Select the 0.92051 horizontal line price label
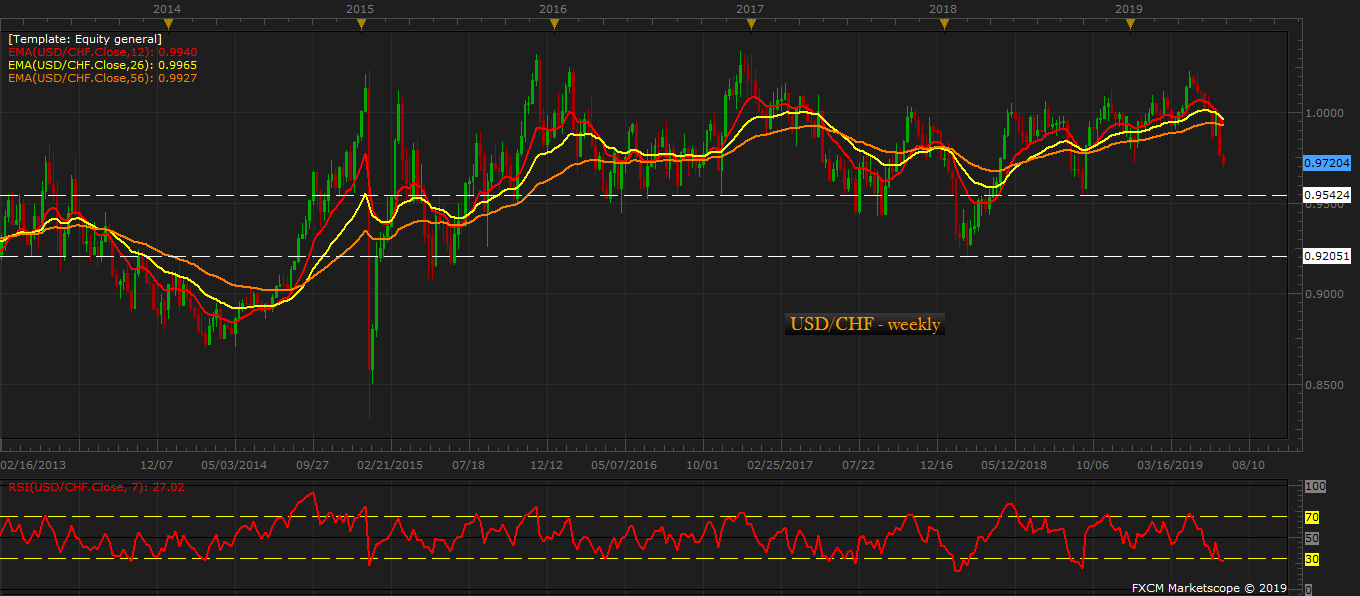The image size is (1360, 596). click(x=1327, y=256)
